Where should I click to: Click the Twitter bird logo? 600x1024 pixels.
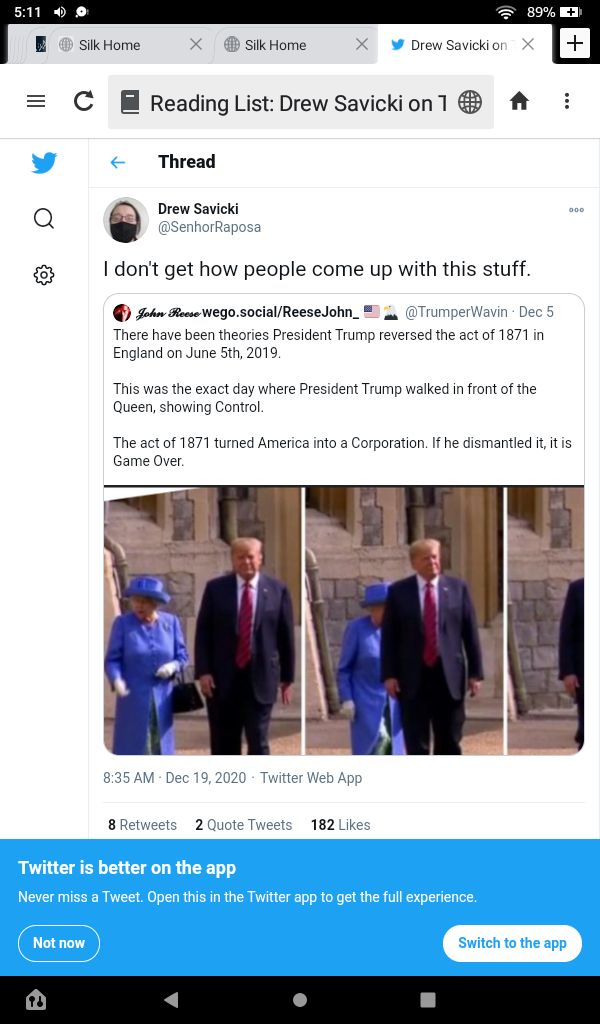(44, 163)
